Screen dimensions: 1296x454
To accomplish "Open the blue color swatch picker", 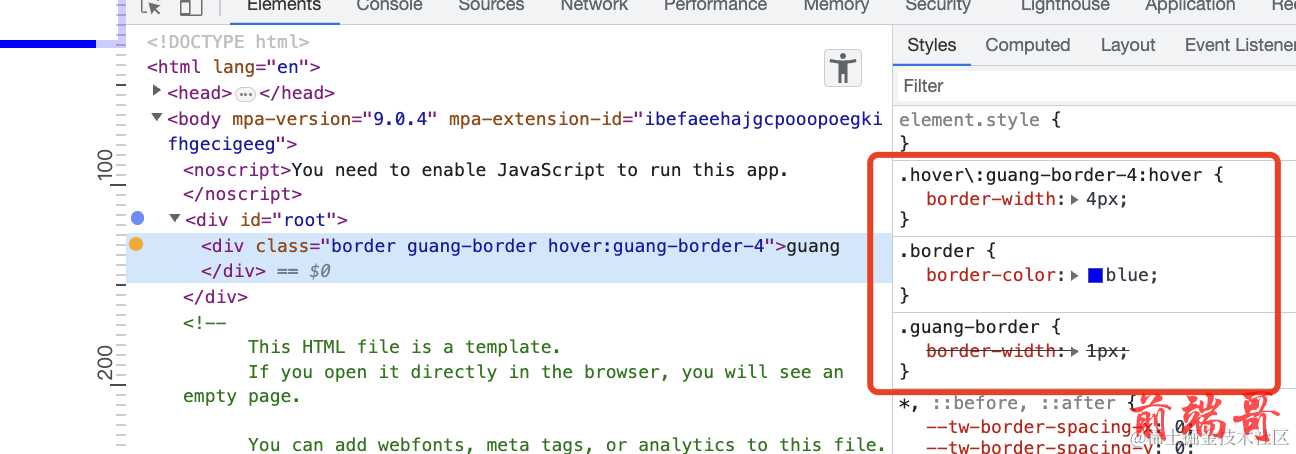I will (x=1094, y=275).
